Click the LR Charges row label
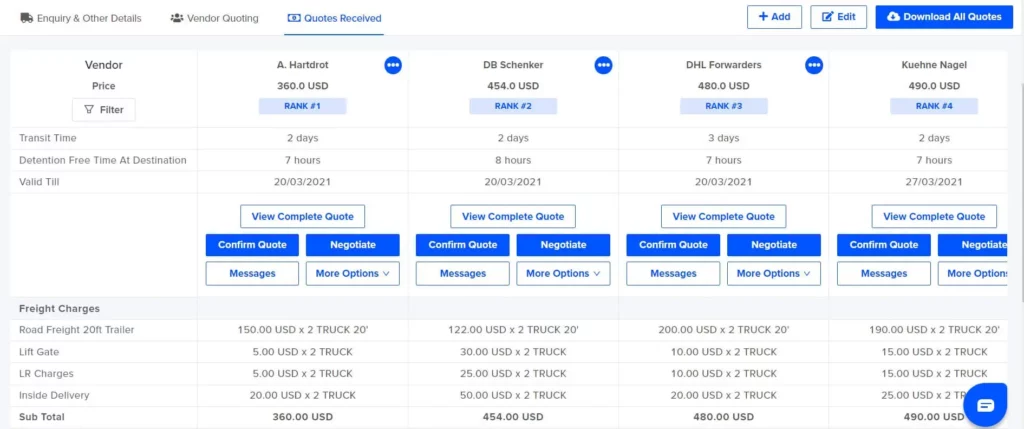The height and width of the screenshot is (429, 1024). pyautogui.click(x=46, y=373)
